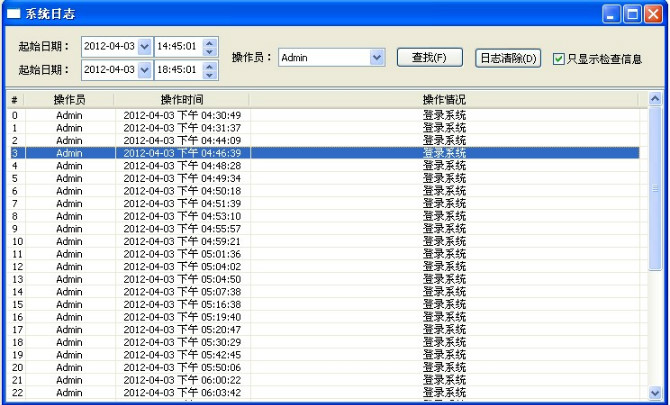Sort by the 操作员 column header
Image resolution: width=670 pixels, height=405 pixels.
coord(69,100)
